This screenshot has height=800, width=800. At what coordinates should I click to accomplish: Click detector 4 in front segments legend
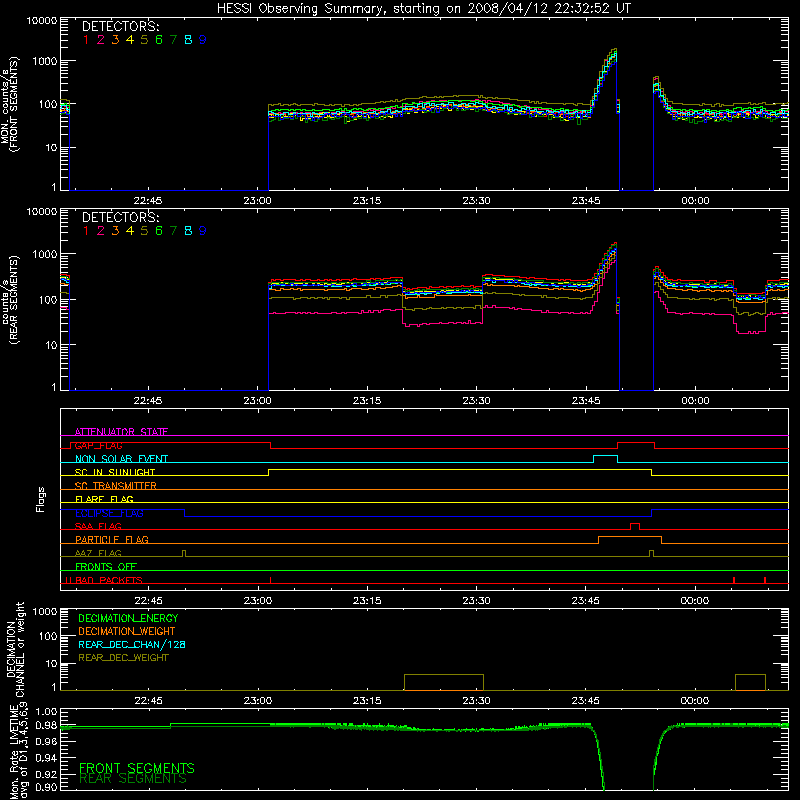[130, 40]
